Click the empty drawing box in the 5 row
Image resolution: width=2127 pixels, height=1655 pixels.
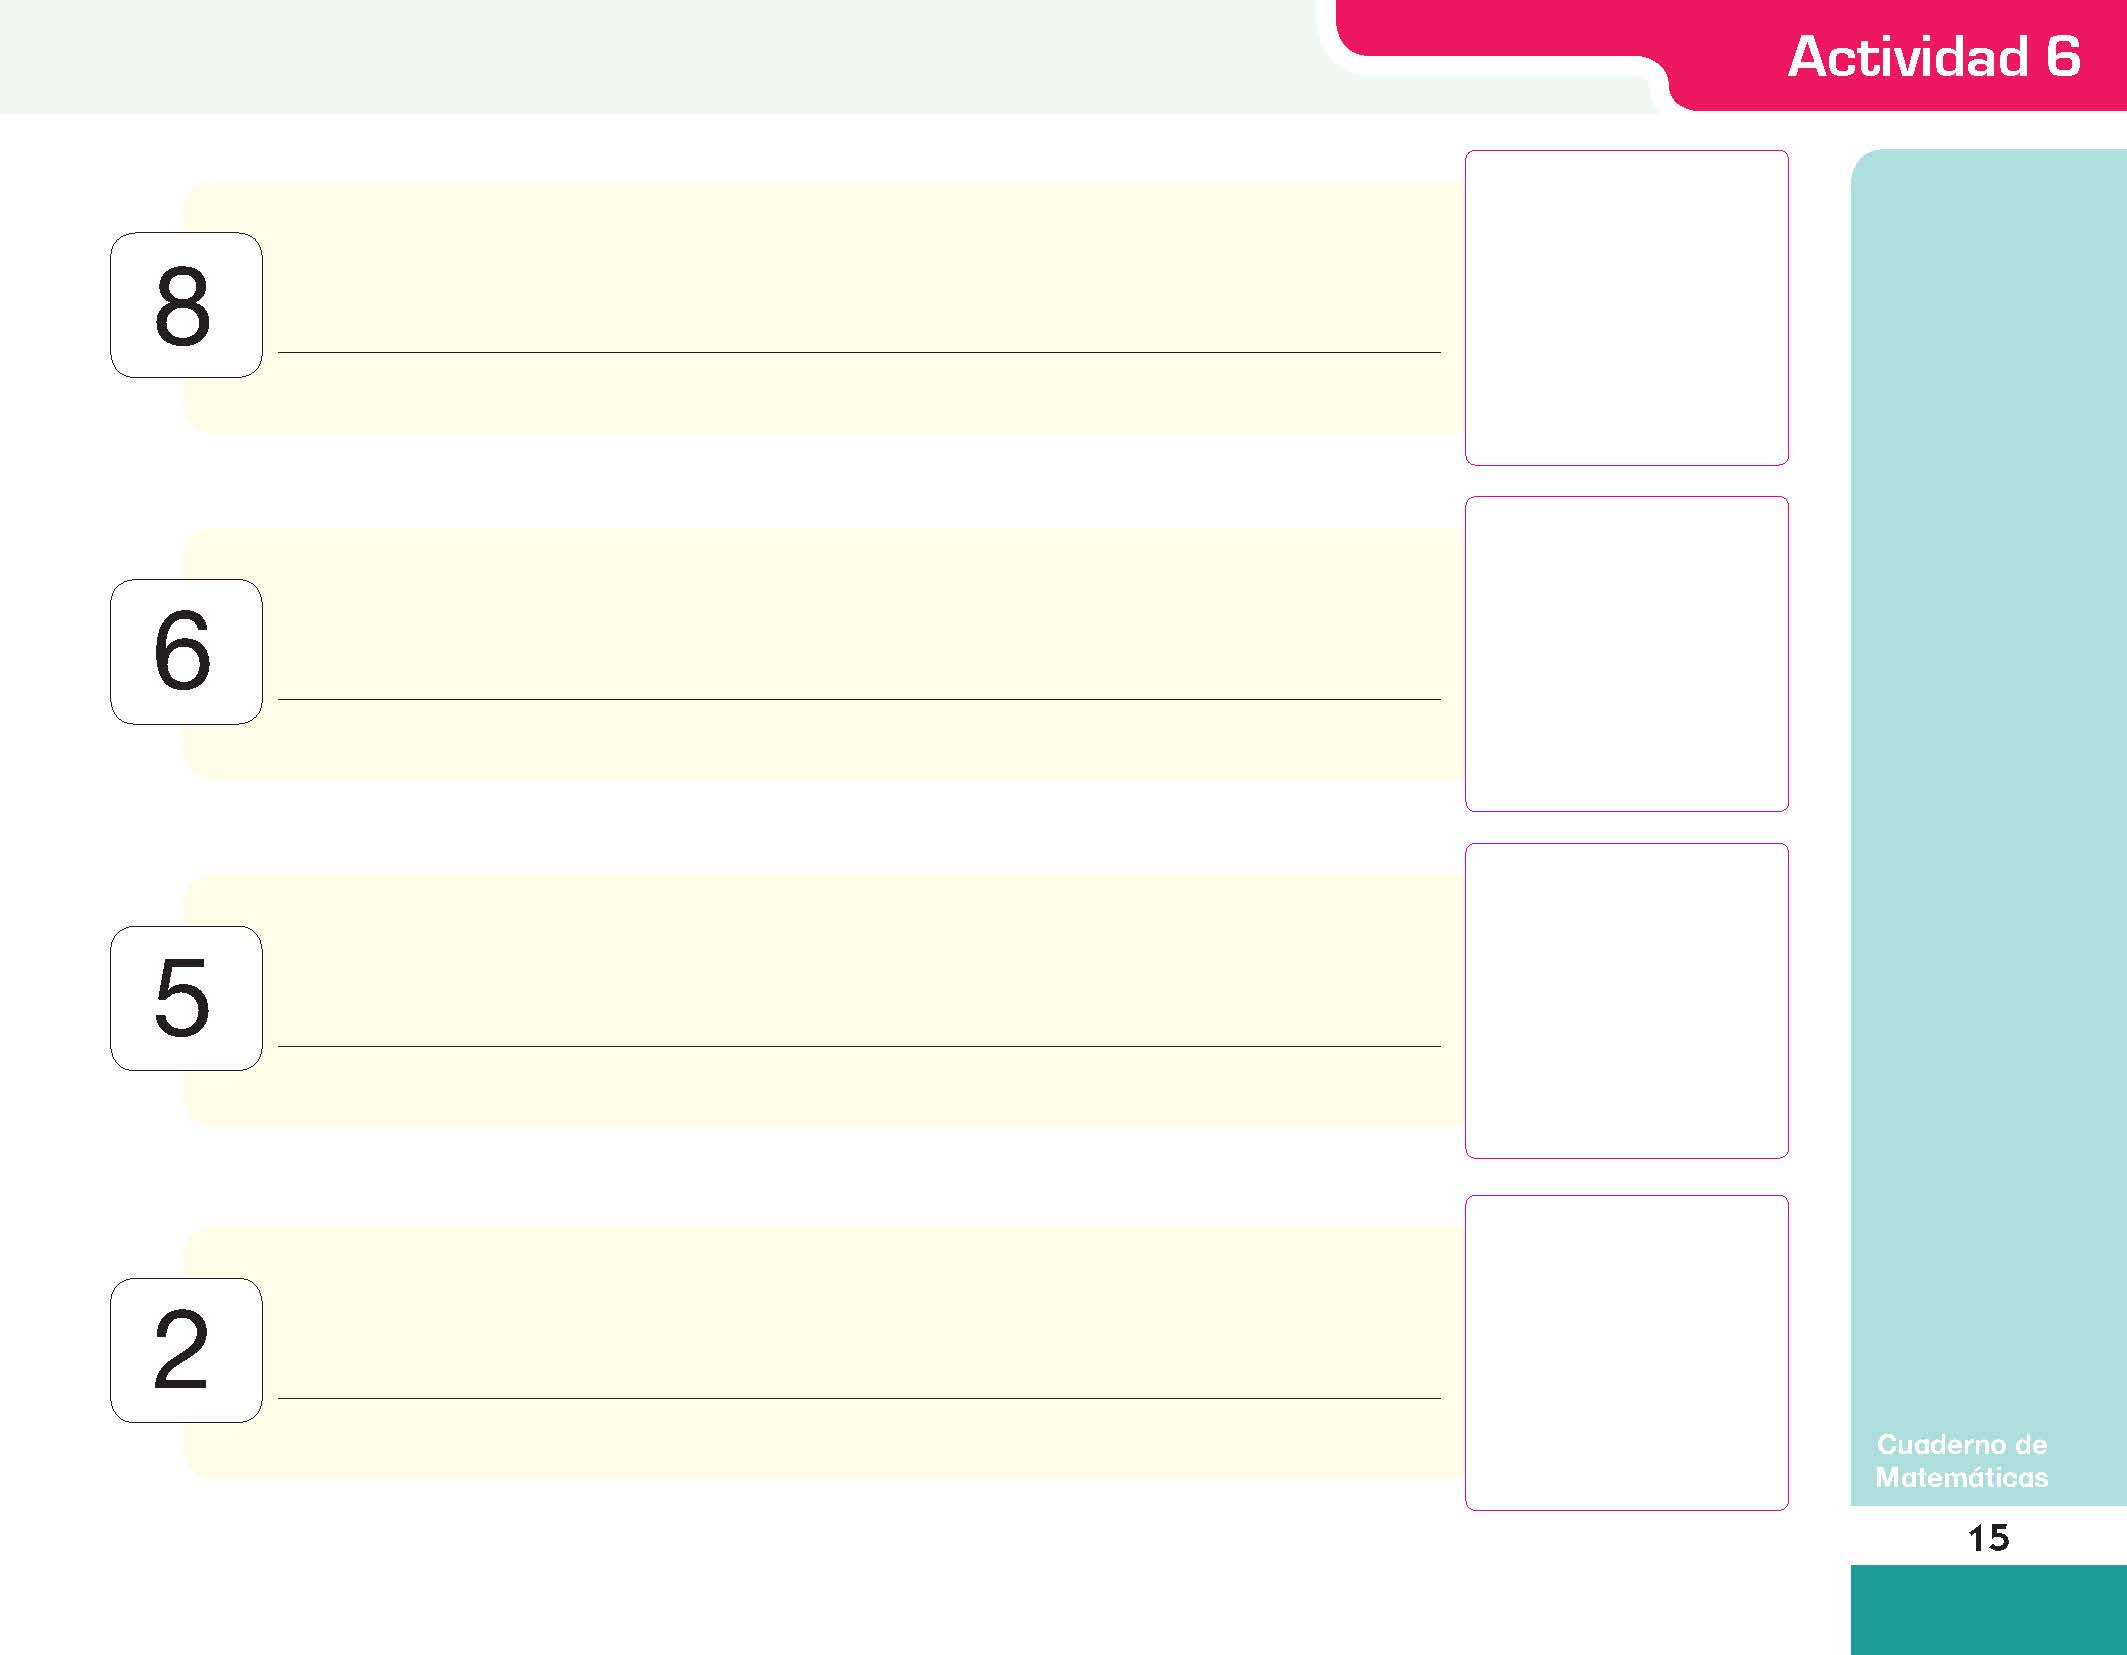1627,1001
